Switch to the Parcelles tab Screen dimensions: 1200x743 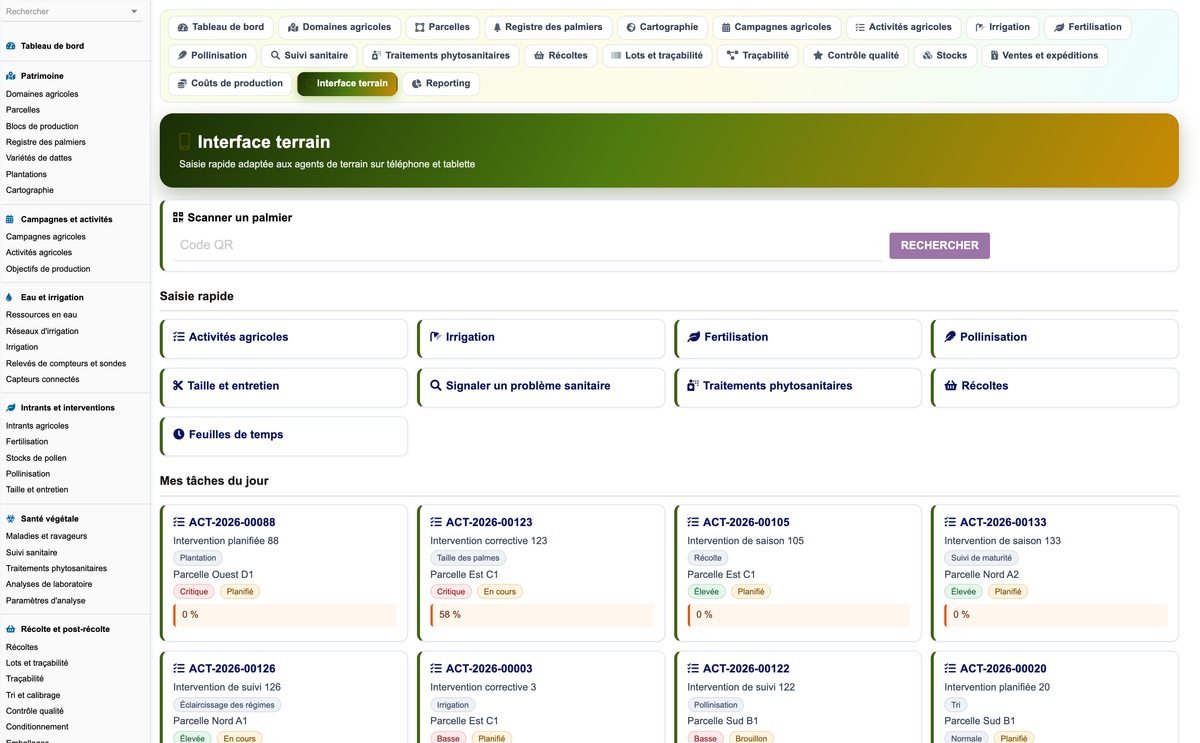(x=442, y=27)
